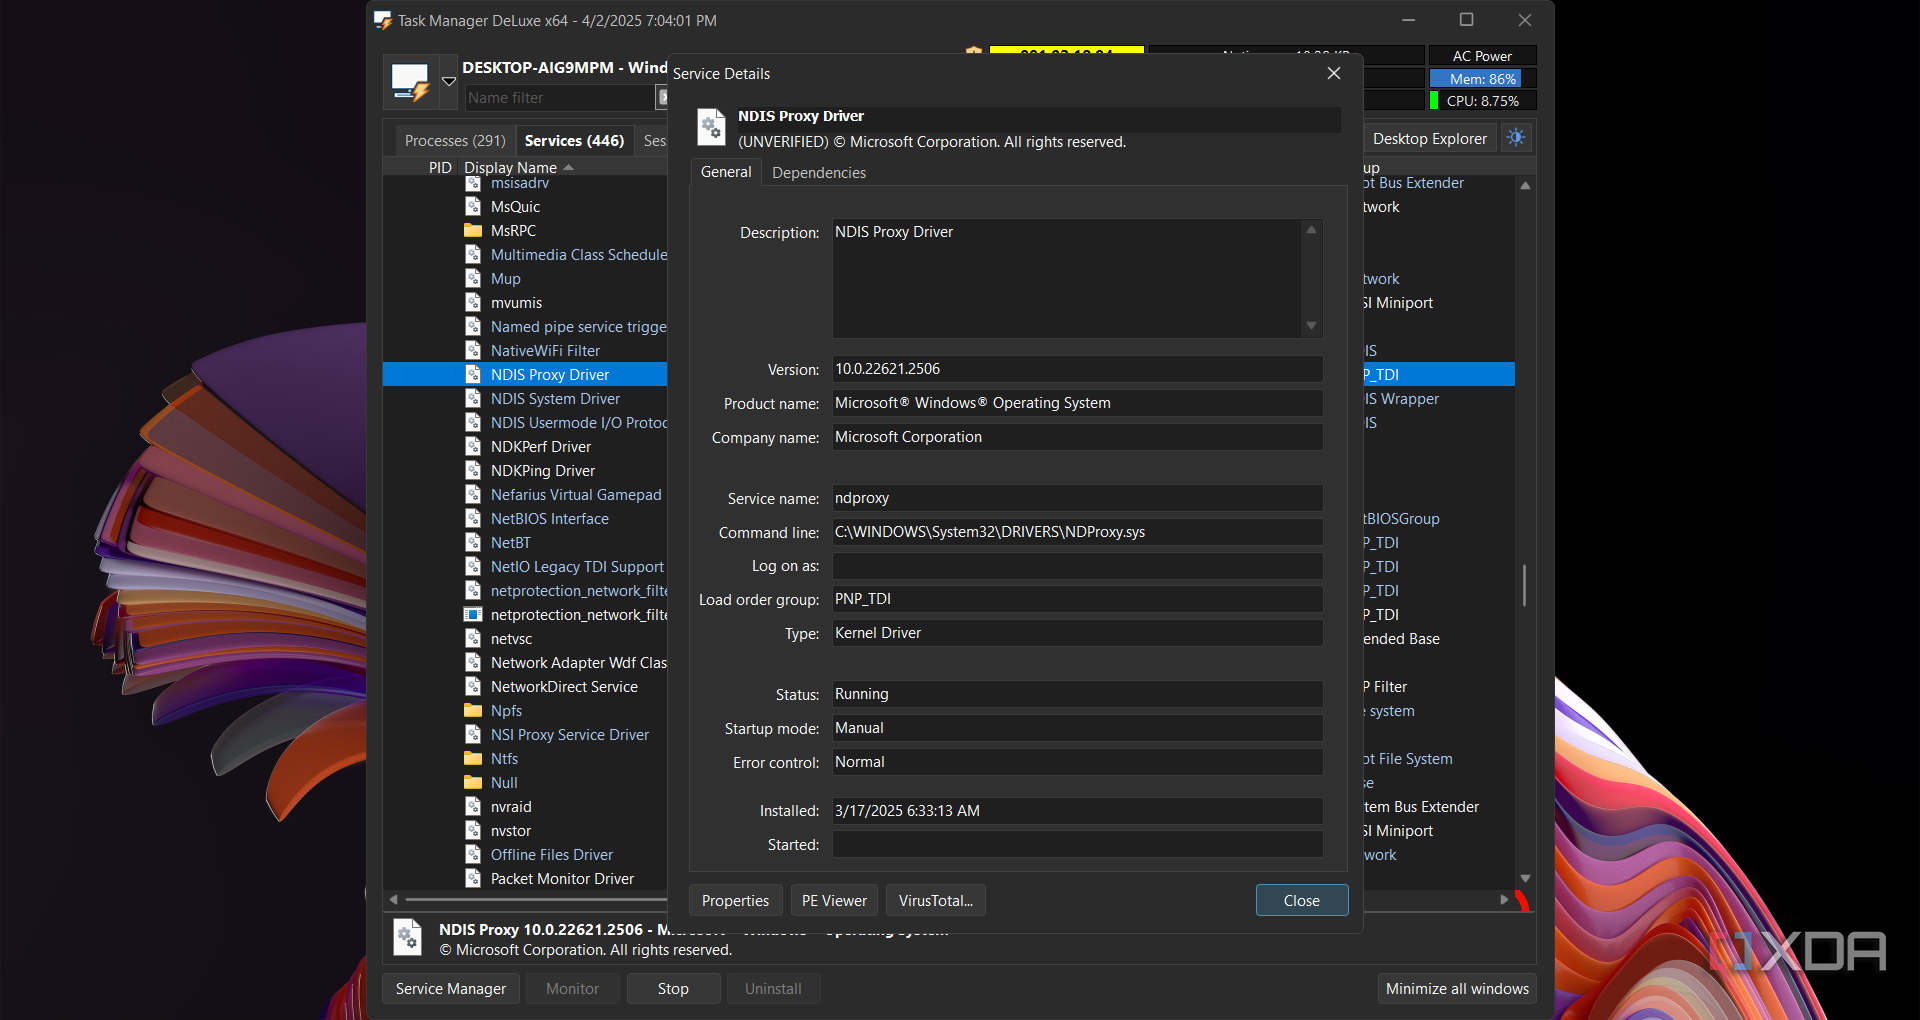Viewport: 1920px width, 1020px height.
Task: Click the Ntfs folder icon
Action: [473, 759]
